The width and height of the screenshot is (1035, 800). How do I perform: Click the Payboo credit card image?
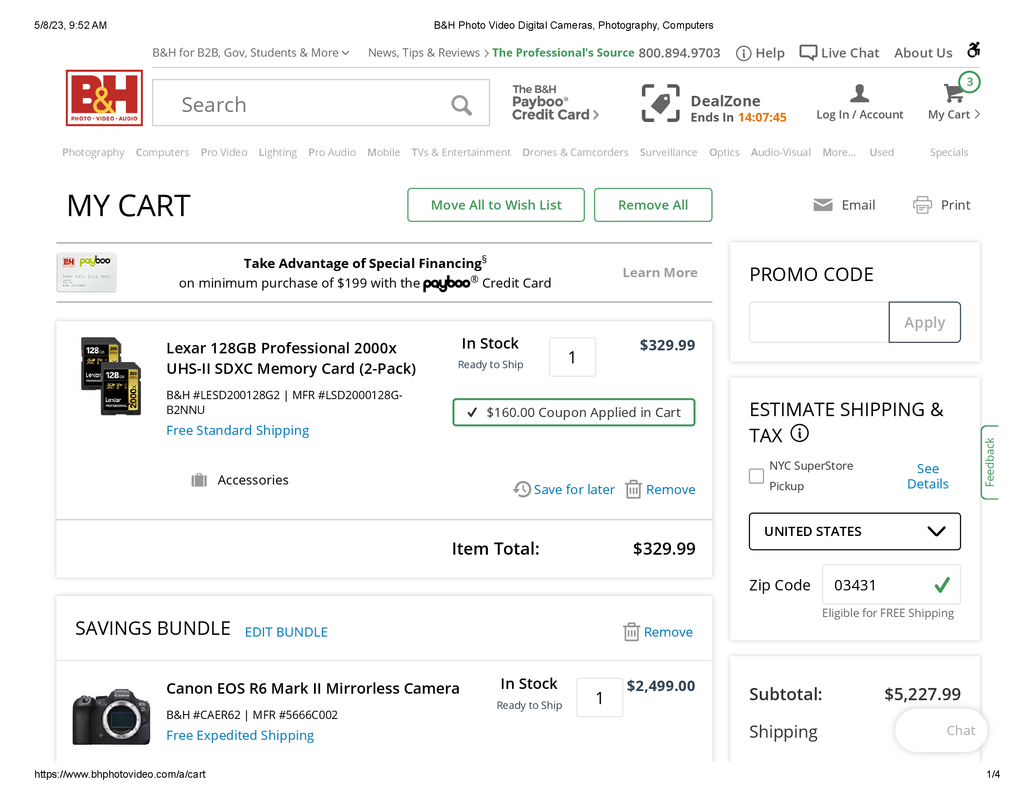coord(86,273)
